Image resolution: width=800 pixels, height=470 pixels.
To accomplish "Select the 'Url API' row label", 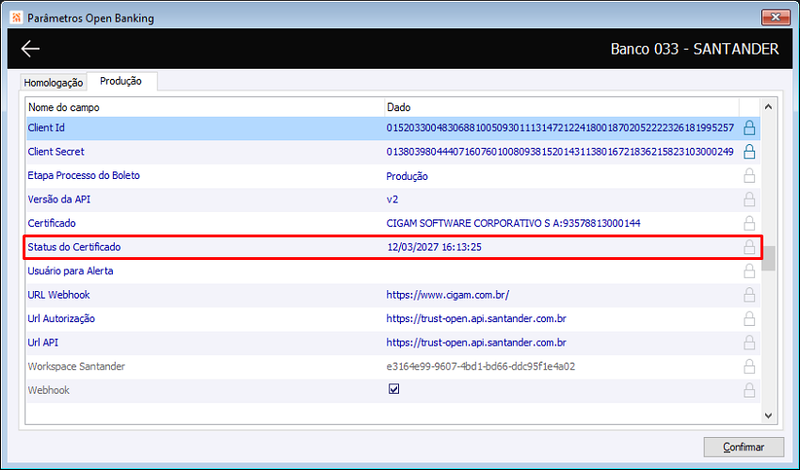I will tap(43, 342).
